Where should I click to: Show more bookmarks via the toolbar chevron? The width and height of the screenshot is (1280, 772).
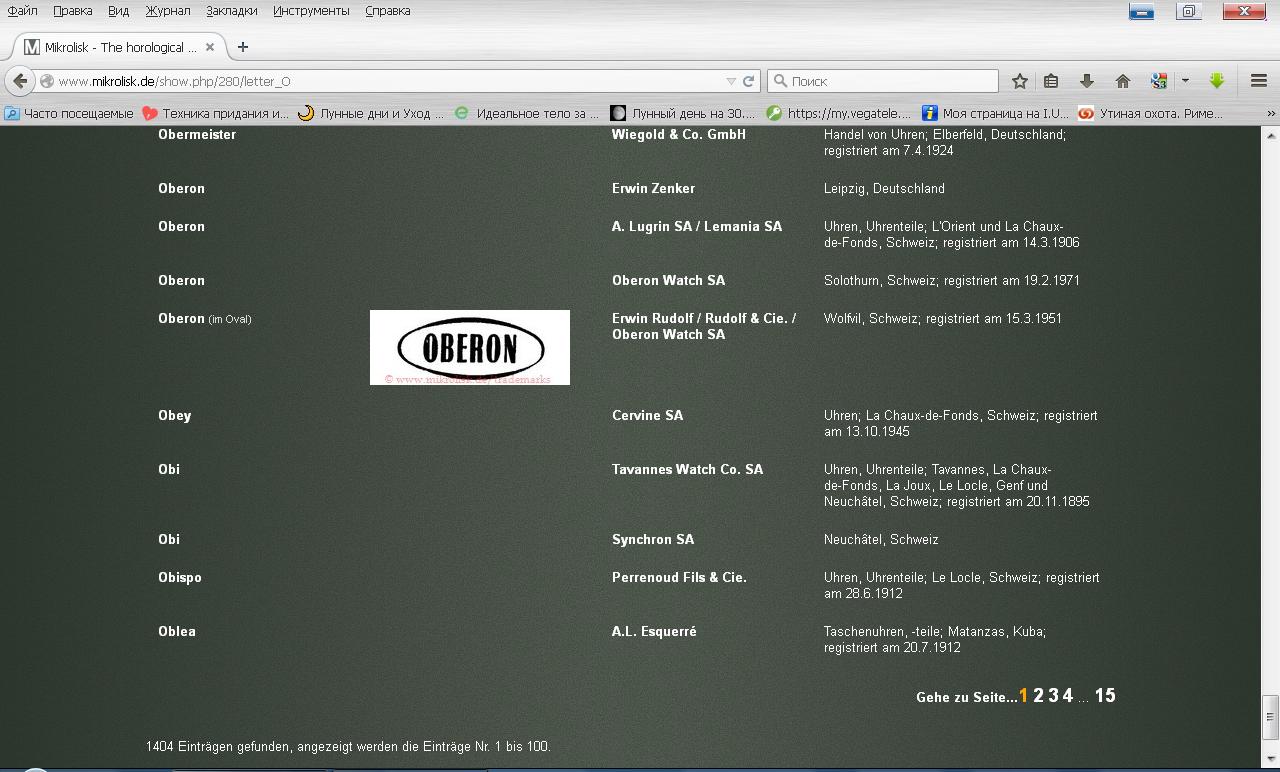1270,113
